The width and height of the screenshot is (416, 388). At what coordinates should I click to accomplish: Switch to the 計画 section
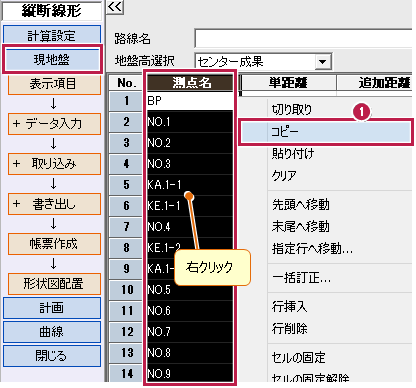coord(52,308)
